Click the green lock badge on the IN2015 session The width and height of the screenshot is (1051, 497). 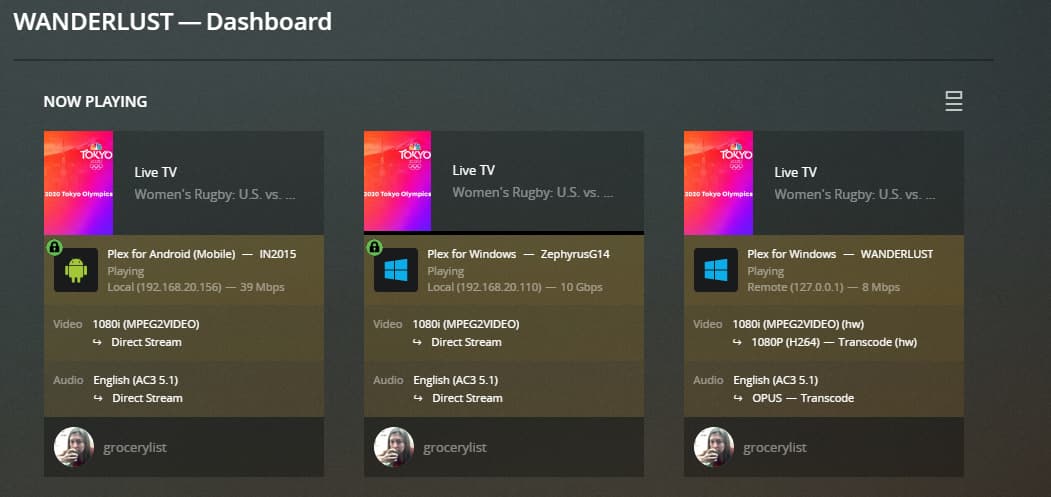[x=54, y=247]
